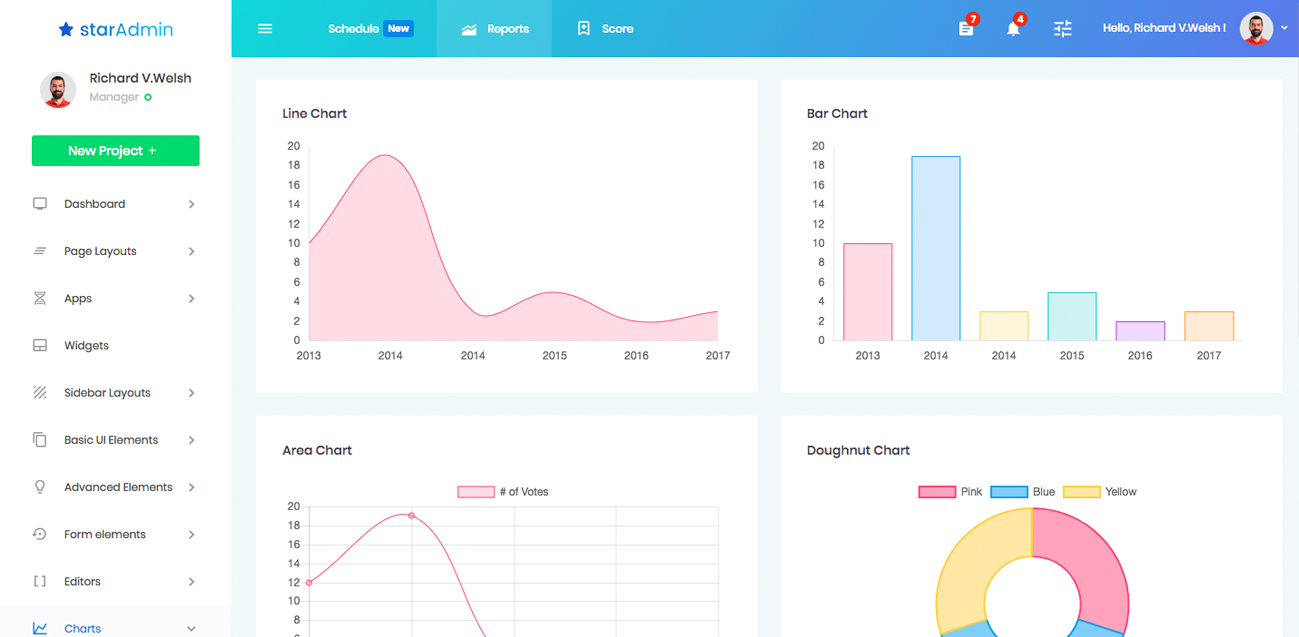Select the Score item in the top navigation
The height and width of the screenshot is (637, 1299).
(605, 29)
